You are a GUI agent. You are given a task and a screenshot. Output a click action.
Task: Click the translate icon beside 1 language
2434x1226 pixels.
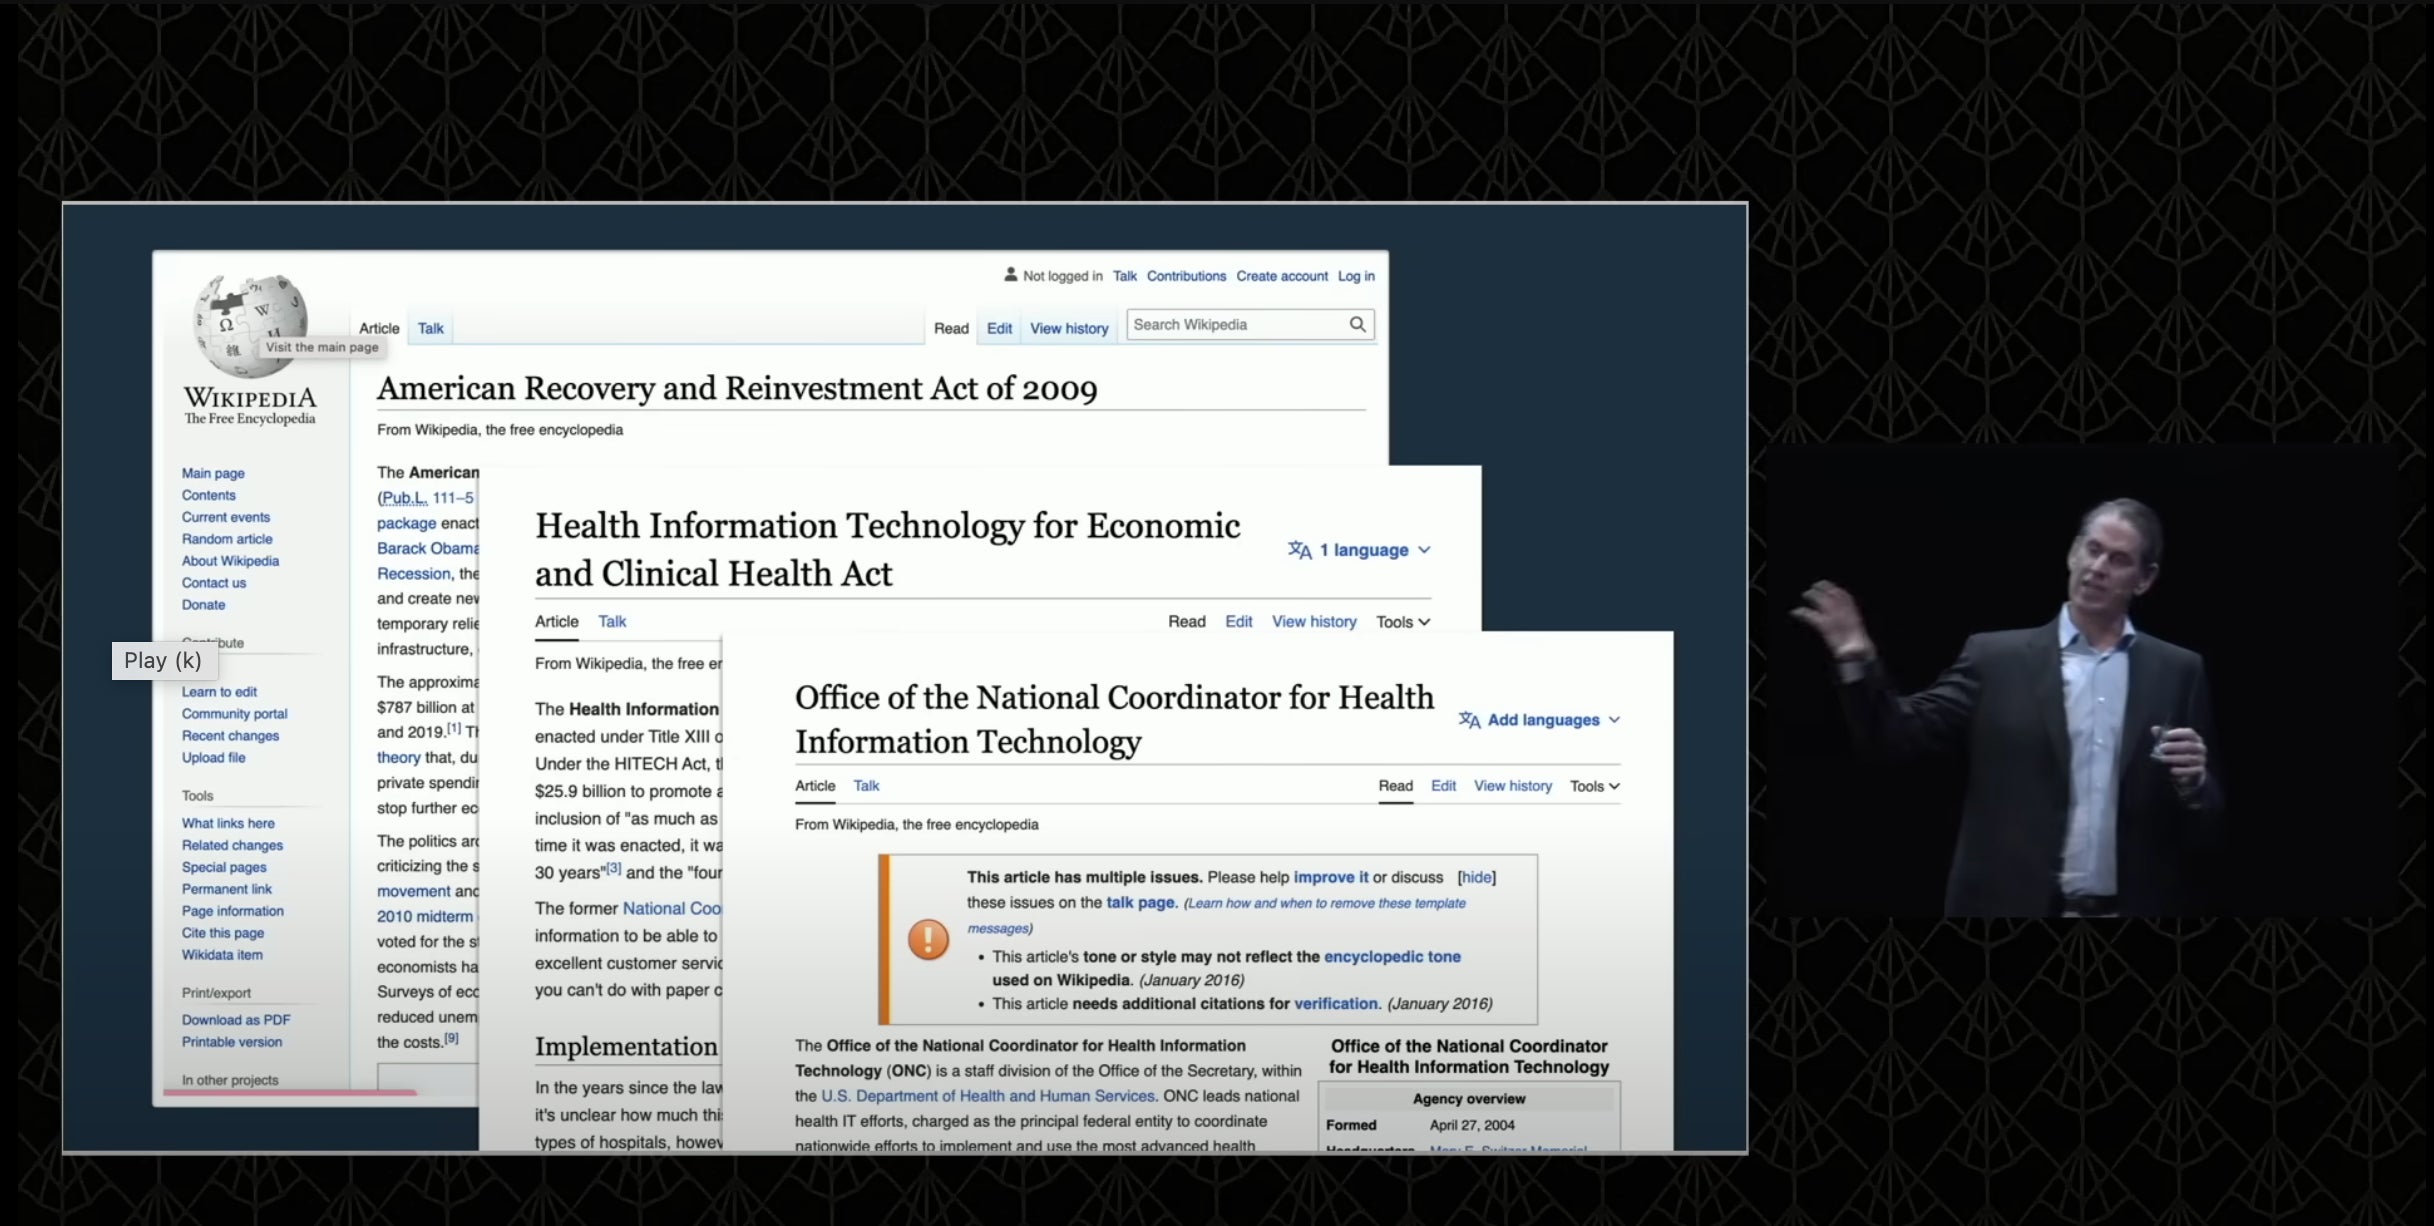(x=1299, y=550)
